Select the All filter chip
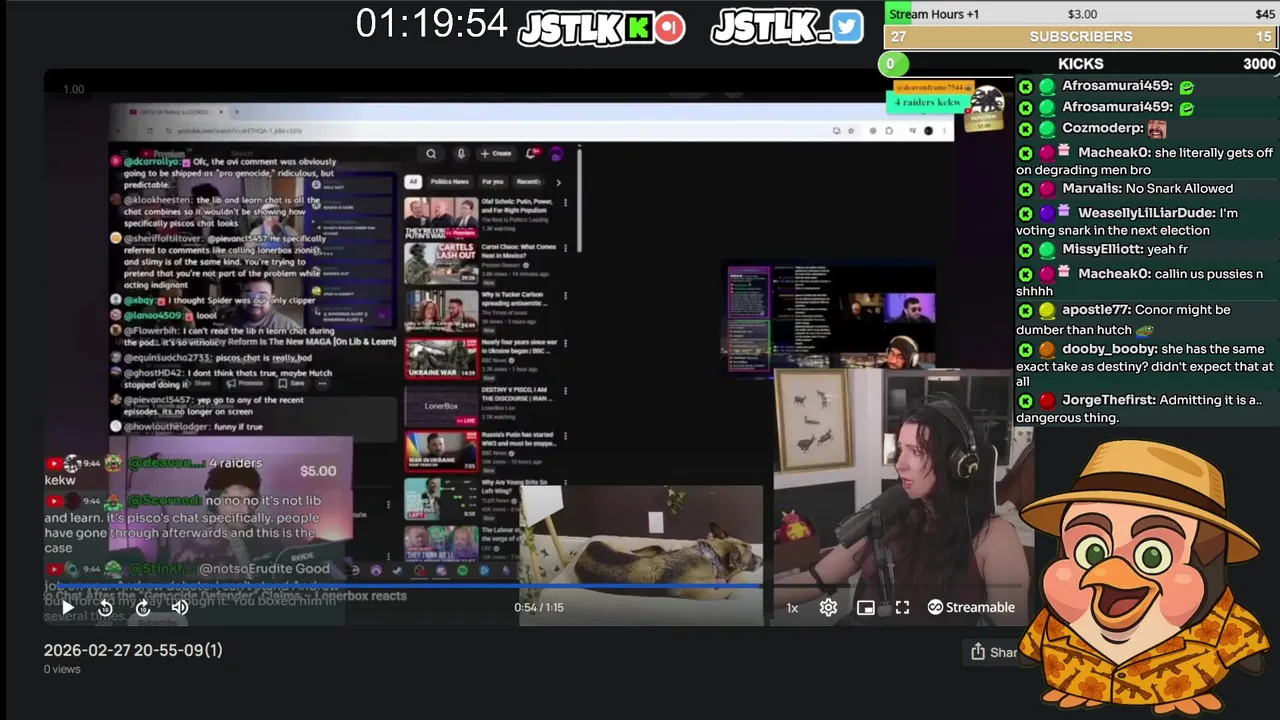 pyautogui.click(x=412, y=182)
